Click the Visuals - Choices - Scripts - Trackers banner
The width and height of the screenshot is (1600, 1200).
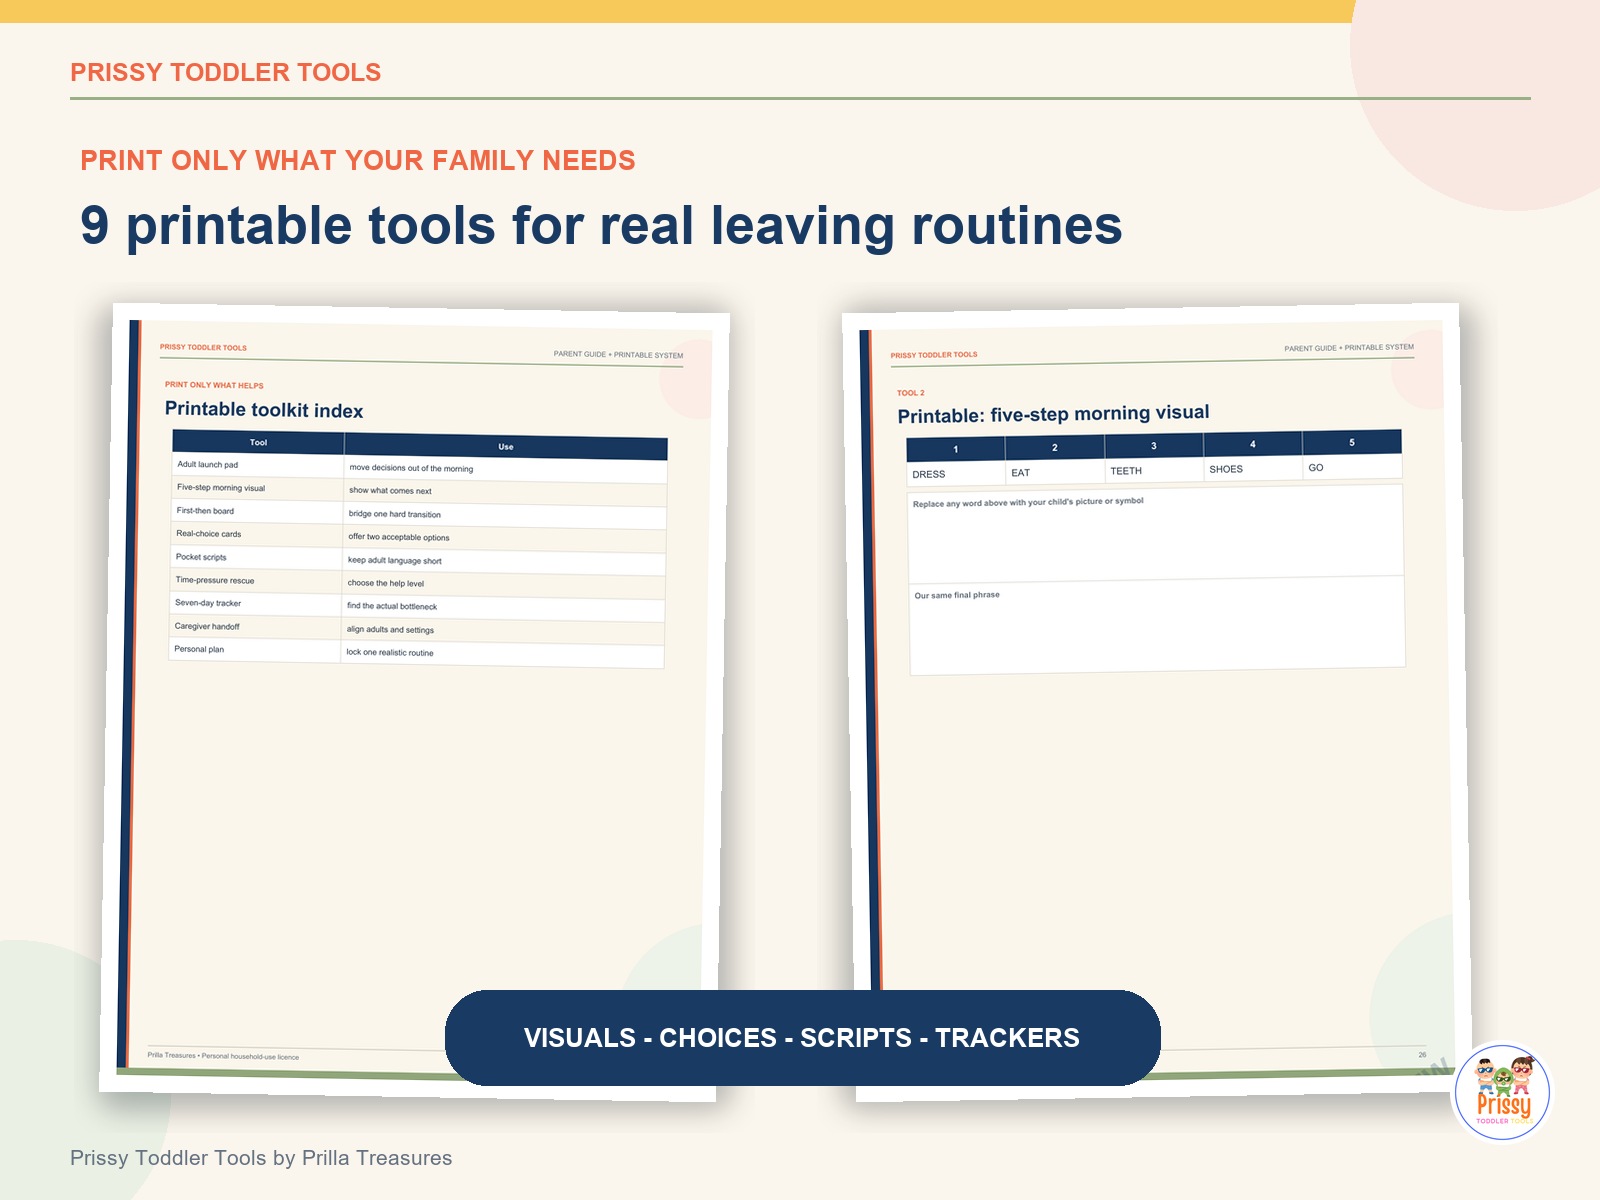pos(802,1038)
